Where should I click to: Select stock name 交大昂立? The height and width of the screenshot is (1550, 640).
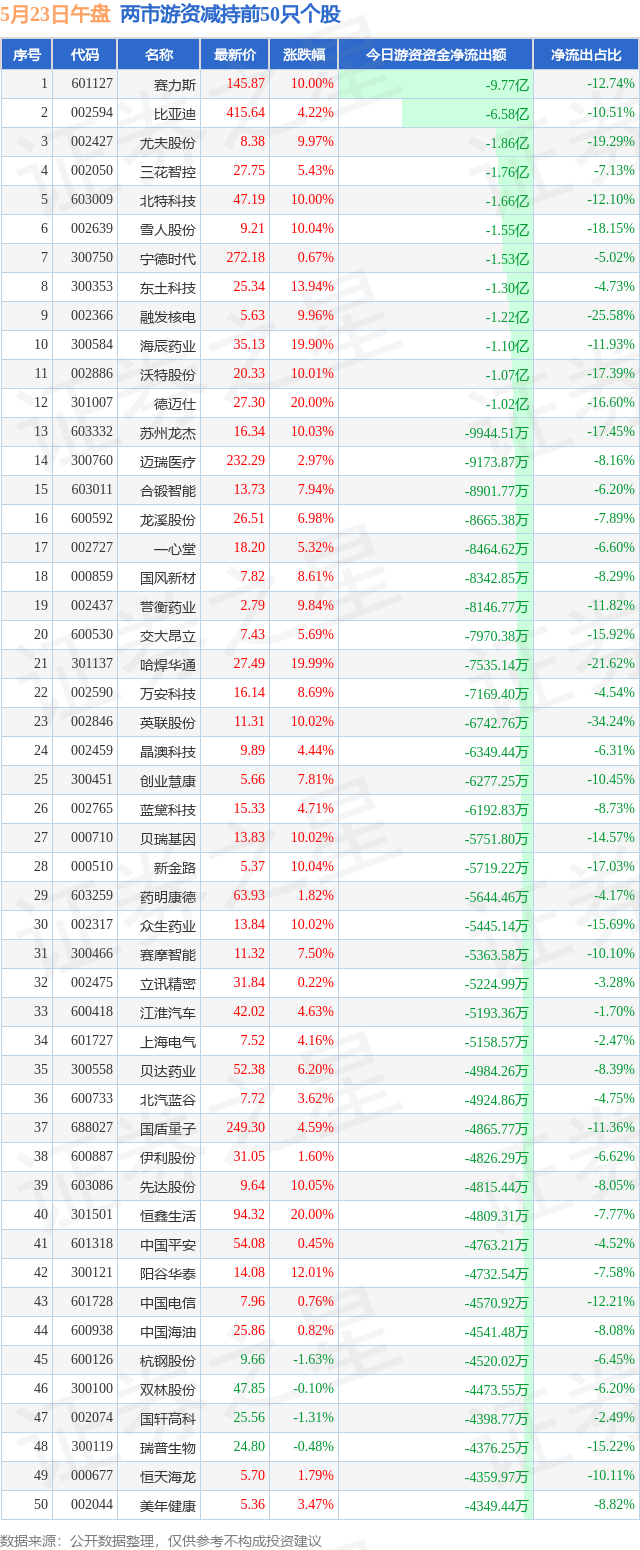point(168,635)
